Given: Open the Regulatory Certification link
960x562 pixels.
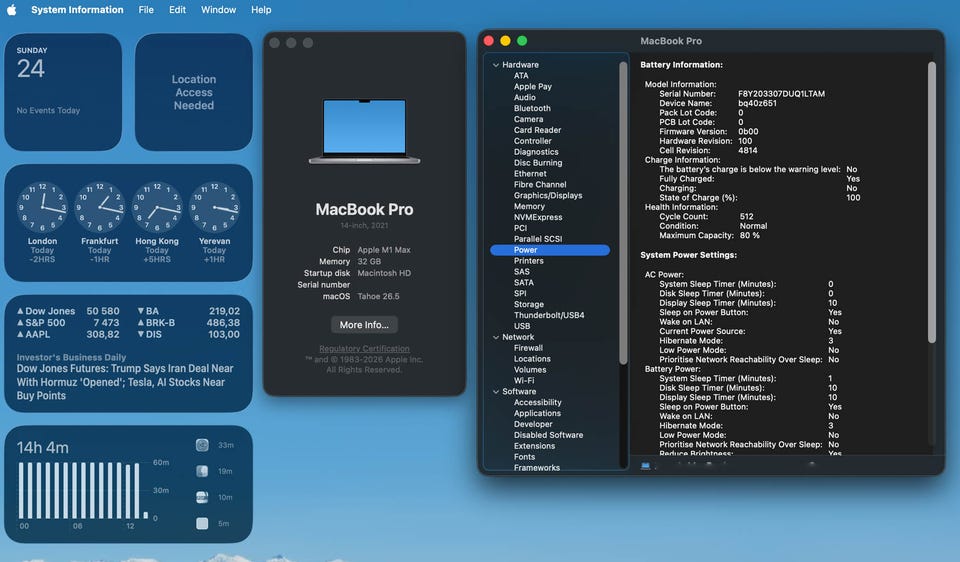Looking at the screenshot, I should click(x=364, y=348).
